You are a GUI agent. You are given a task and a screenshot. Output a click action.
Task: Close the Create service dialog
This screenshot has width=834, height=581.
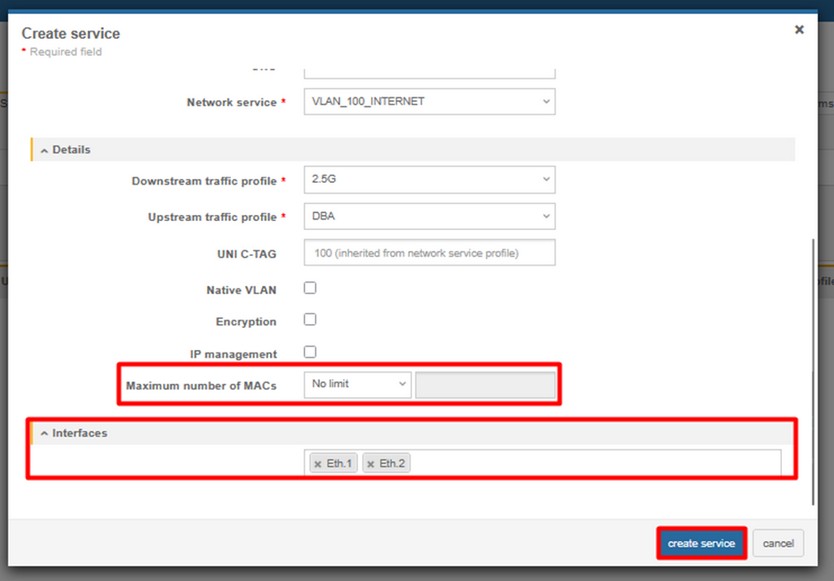coord(799,30)
